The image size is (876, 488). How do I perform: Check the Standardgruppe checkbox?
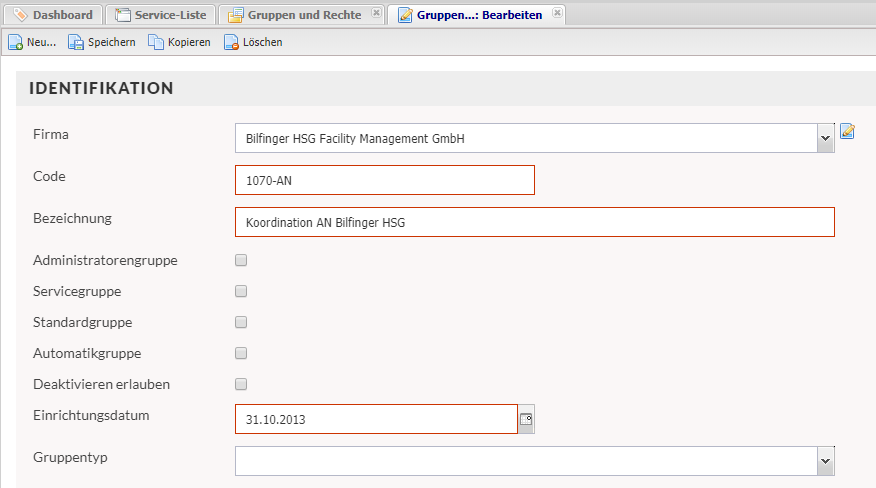[241, 322]
